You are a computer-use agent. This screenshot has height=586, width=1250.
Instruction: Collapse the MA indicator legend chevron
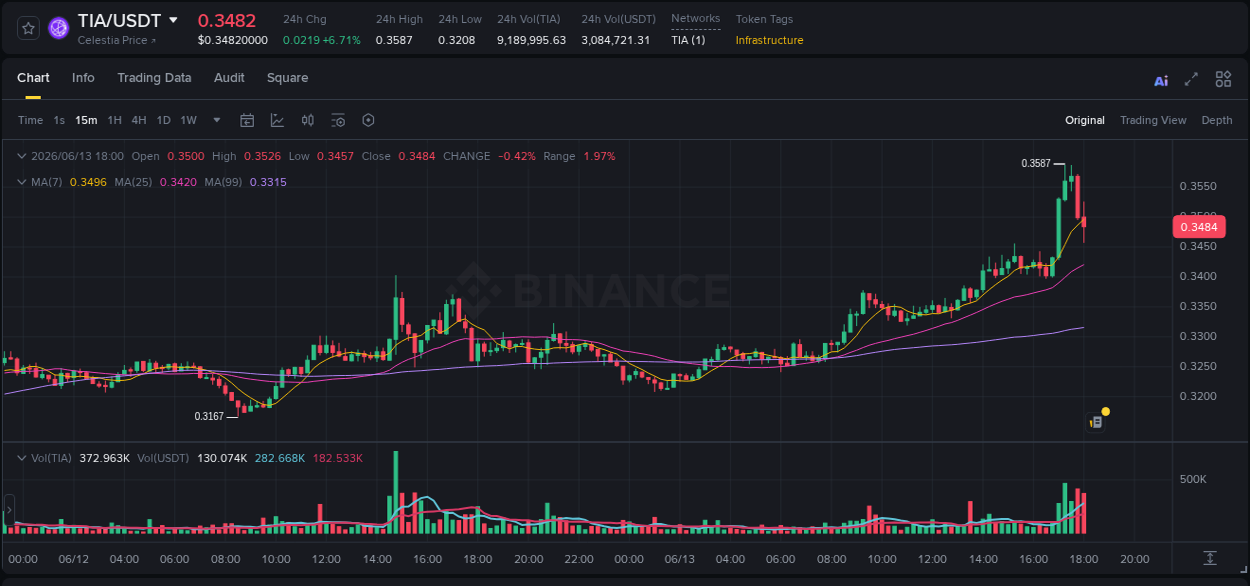pos(22,182)
